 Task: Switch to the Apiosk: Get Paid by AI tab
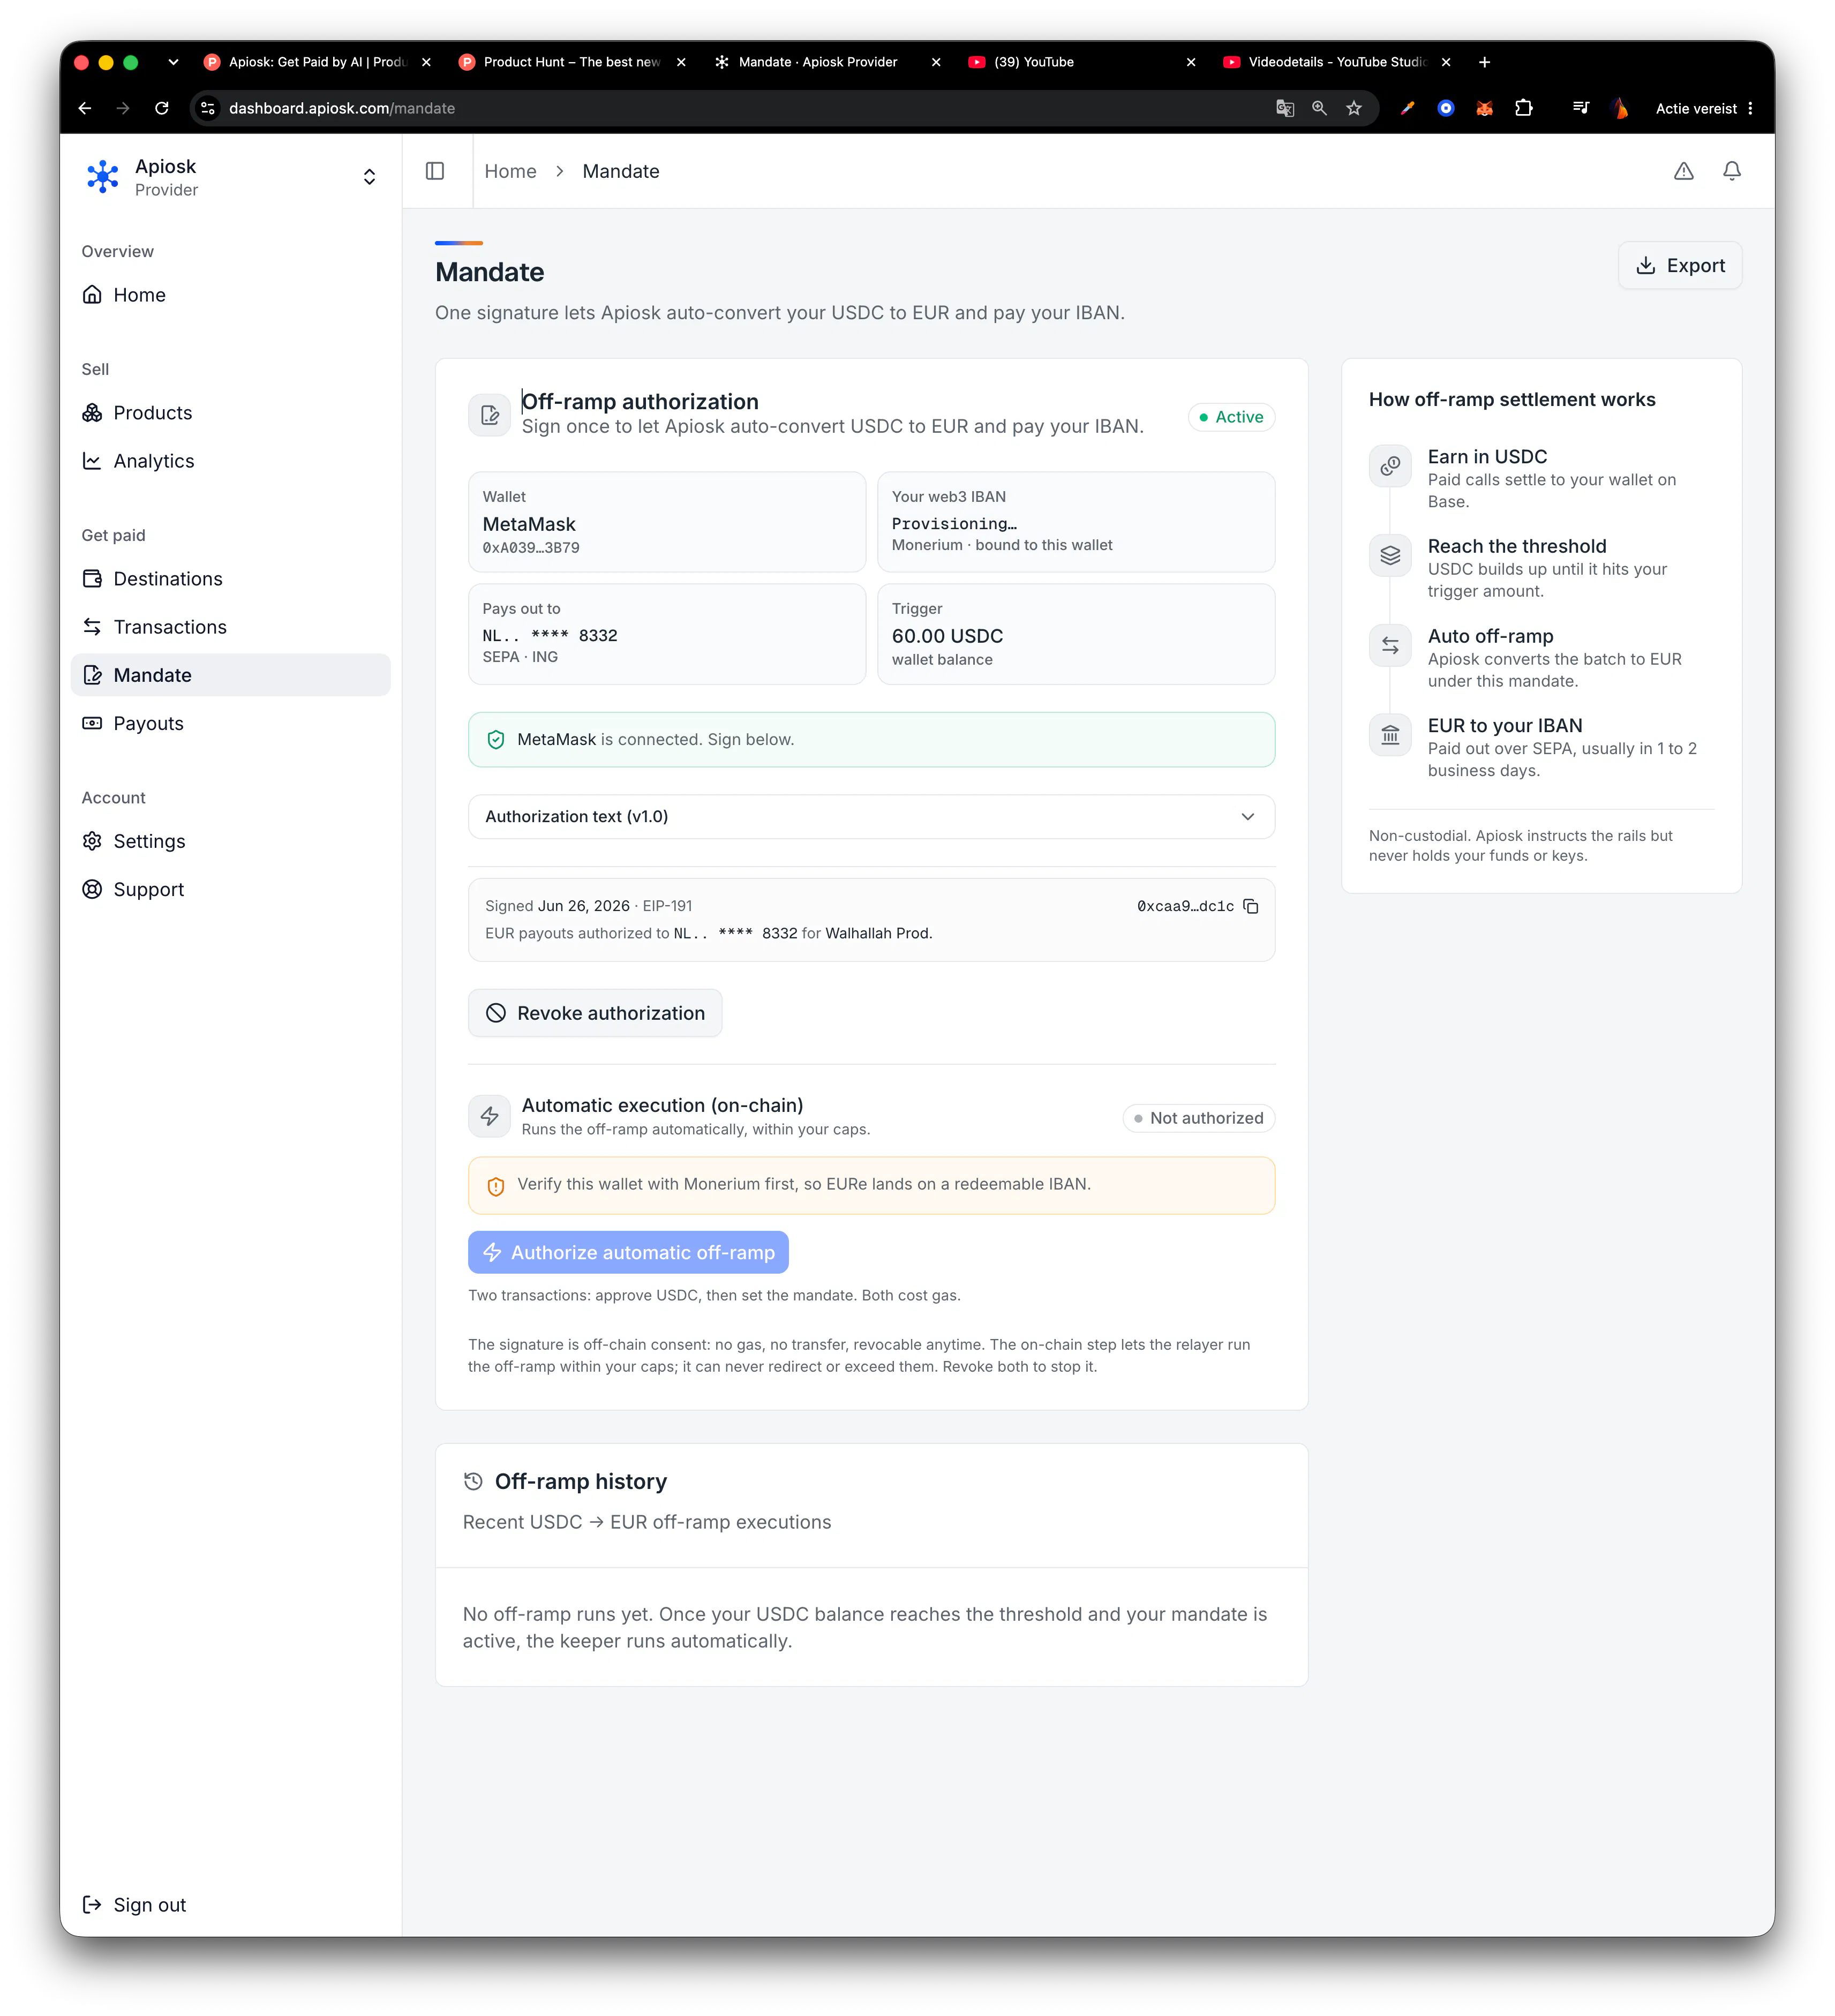tap(317, 62)
